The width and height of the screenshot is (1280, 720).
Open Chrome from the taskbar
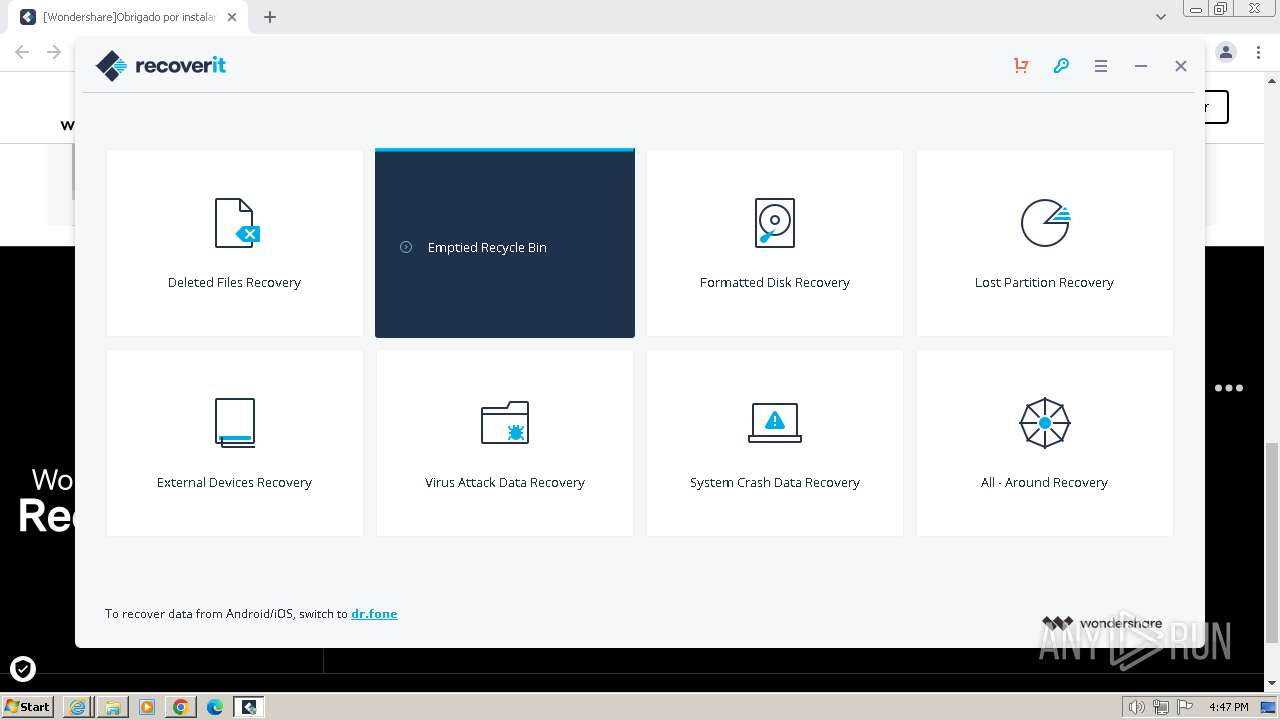click(x=180, y=707)
